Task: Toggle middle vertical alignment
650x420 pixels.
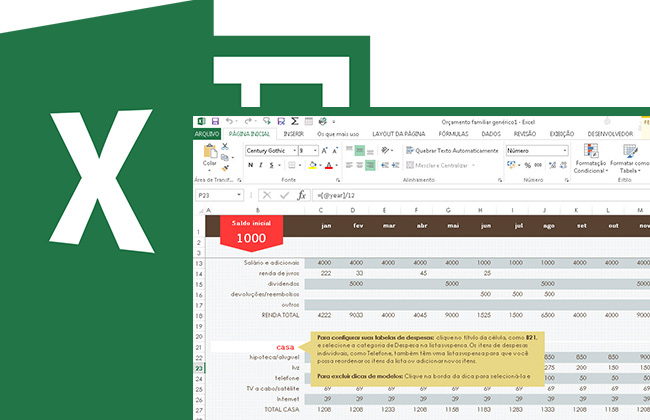Action: click(x=360, y=150)
